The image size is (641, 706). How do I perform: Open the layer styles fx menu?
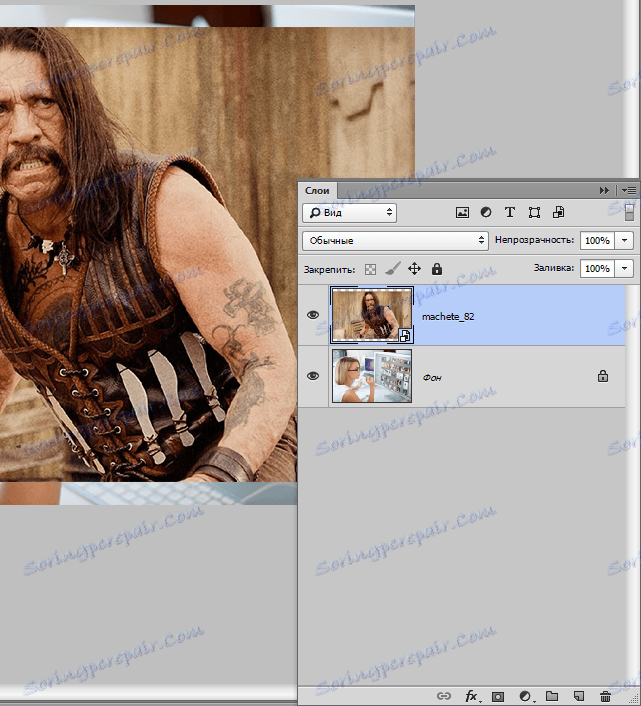472,696
